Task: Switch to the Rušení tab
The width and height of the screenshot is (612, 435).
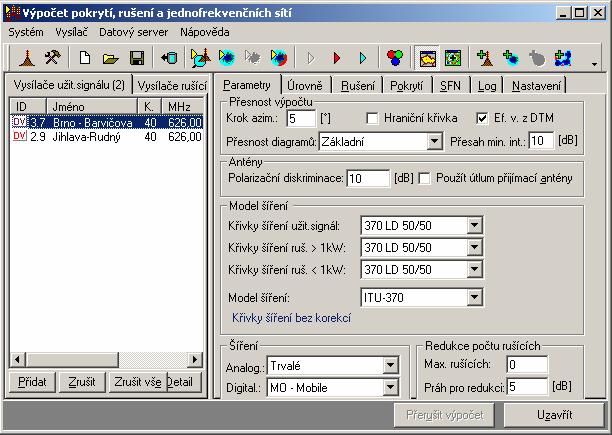Action: click(x=358, y=85)
